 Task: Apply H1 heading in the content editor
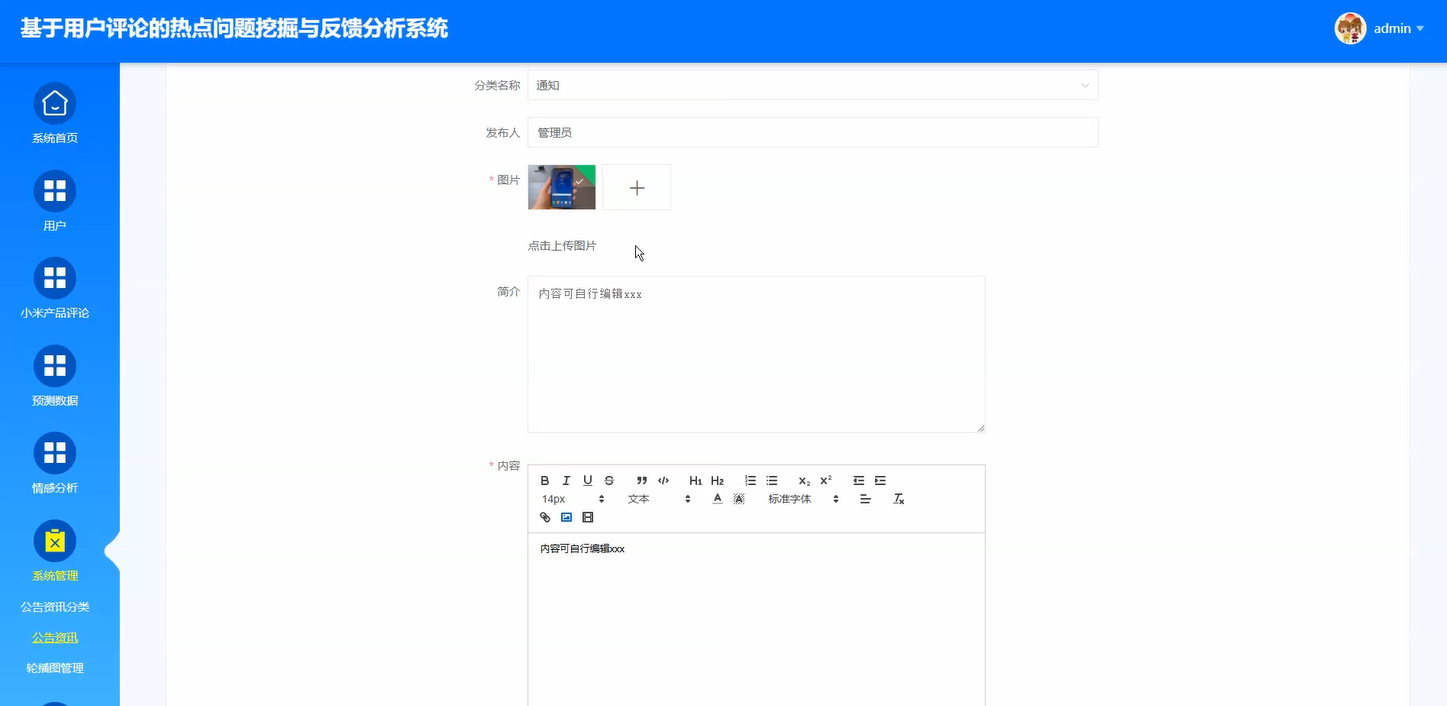(x=695, y=480)
